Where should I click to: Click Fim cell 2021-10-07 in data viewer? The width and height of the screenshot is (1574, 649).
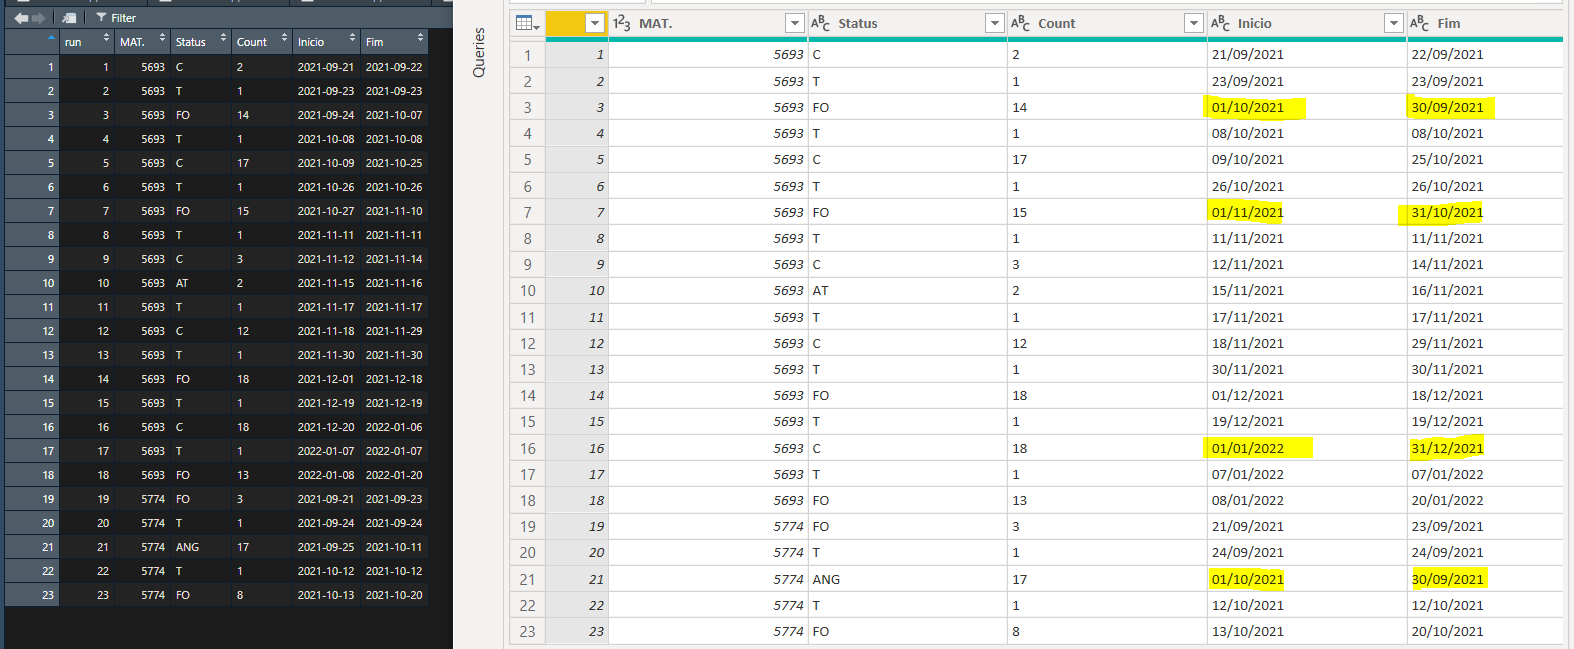tap(394, 115)
